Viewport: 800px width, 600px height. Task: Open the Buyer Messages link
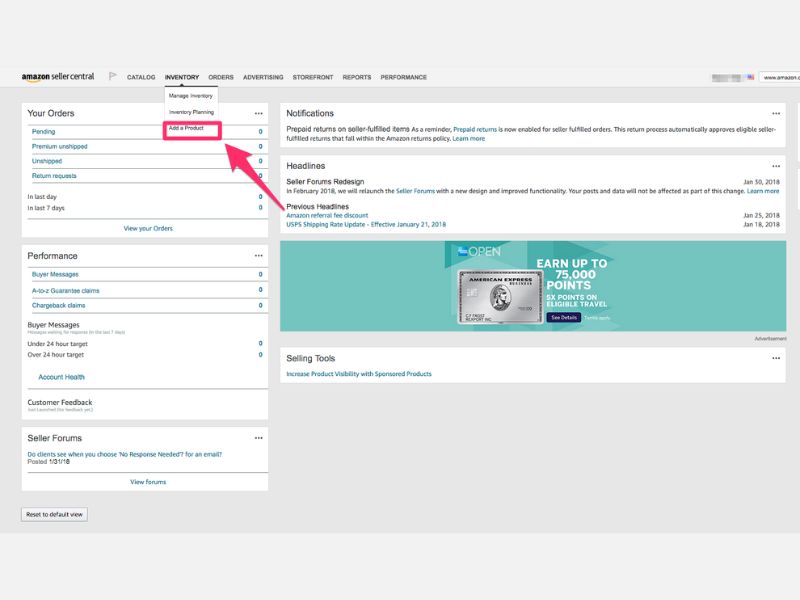55,274
